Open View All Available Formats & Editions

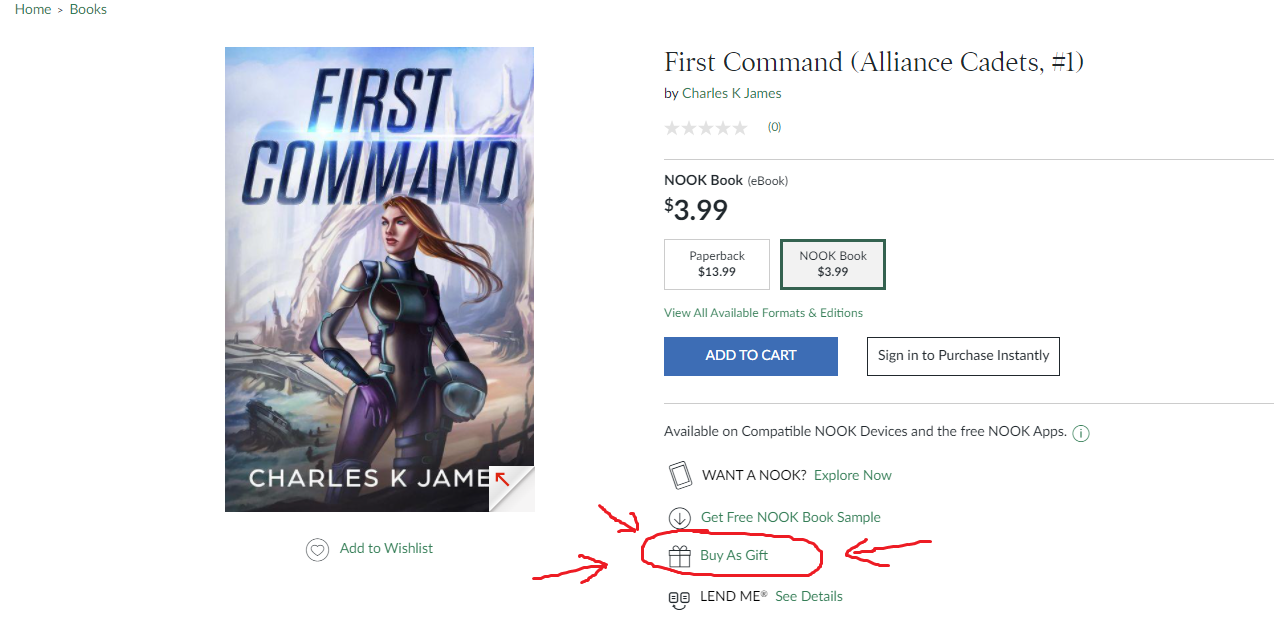pos(763,313)
